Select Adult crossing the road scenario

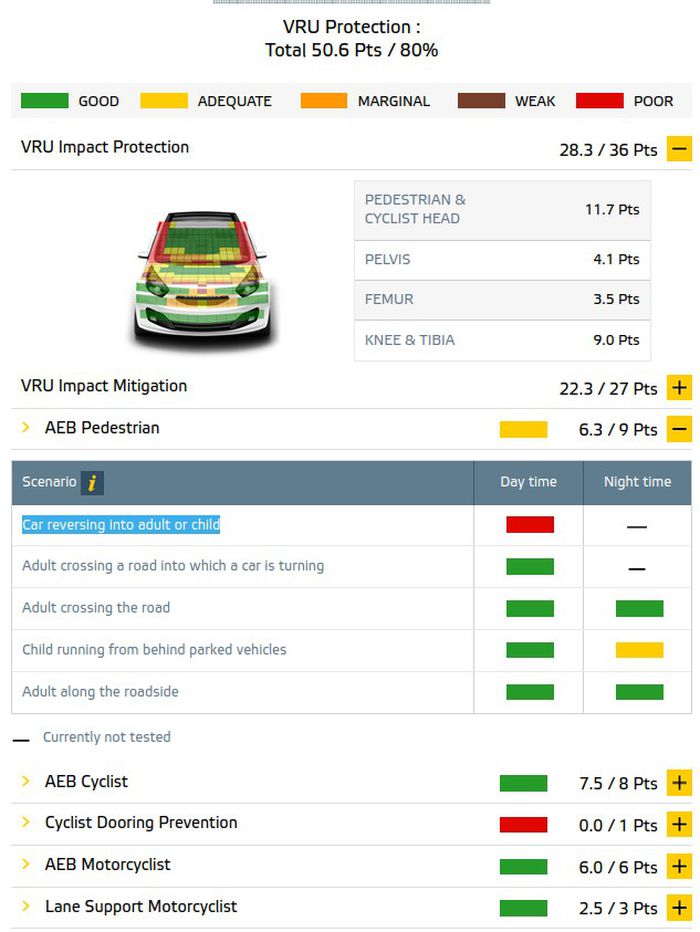coord(96,608)
